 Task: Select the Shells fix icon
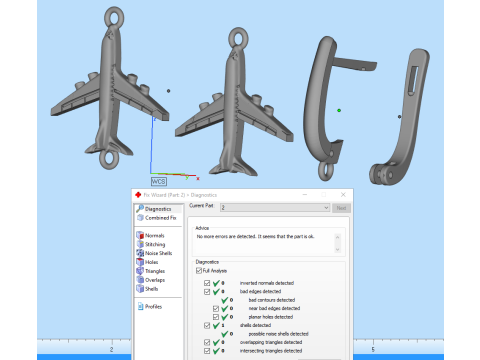[x=140, y=289]
